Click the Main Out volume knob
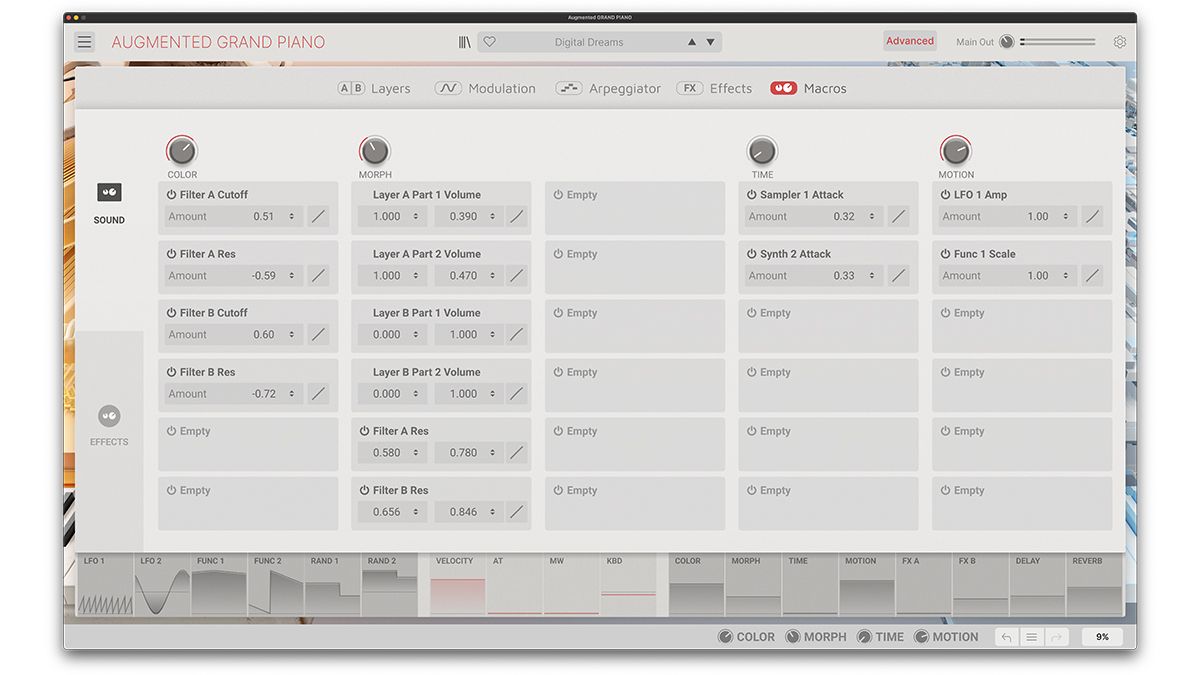 point(1007,42)
